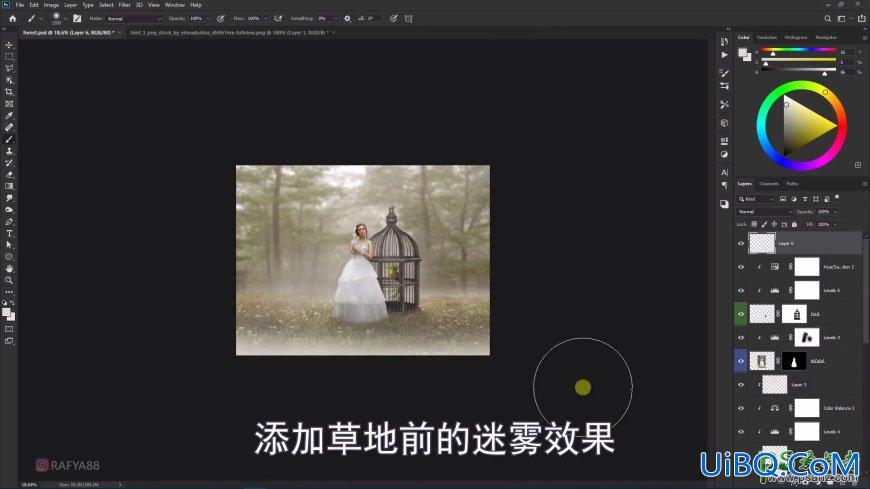
Task: Hide Color Balance 3 layer eye
Action: pyautogui.click(x=741, y=408)
